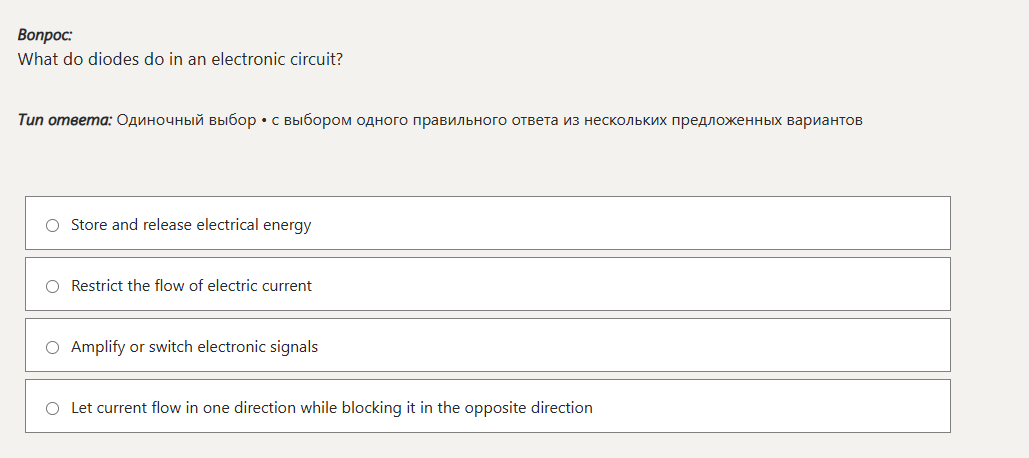Click the 'Amplify or switch electronic signals' label text
Viewport: 1029px width, 458px height.
(x=194, y=347)
